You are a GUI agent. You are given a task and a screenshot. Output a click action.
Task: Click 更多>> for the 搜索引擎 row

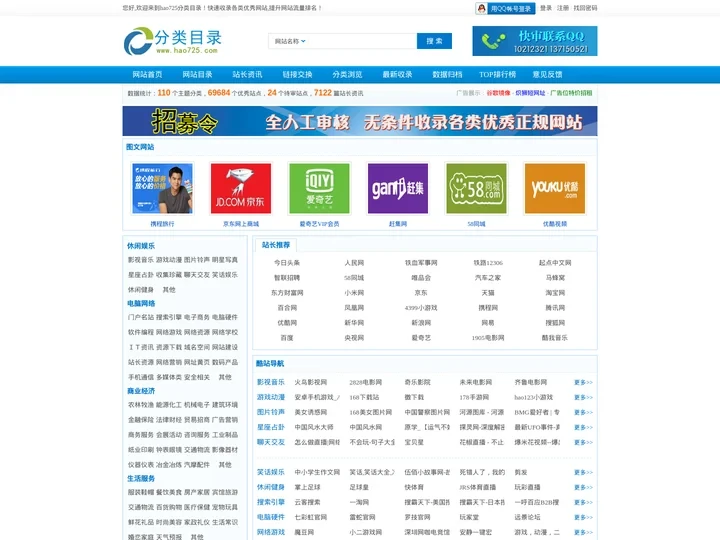pos(583,502)
